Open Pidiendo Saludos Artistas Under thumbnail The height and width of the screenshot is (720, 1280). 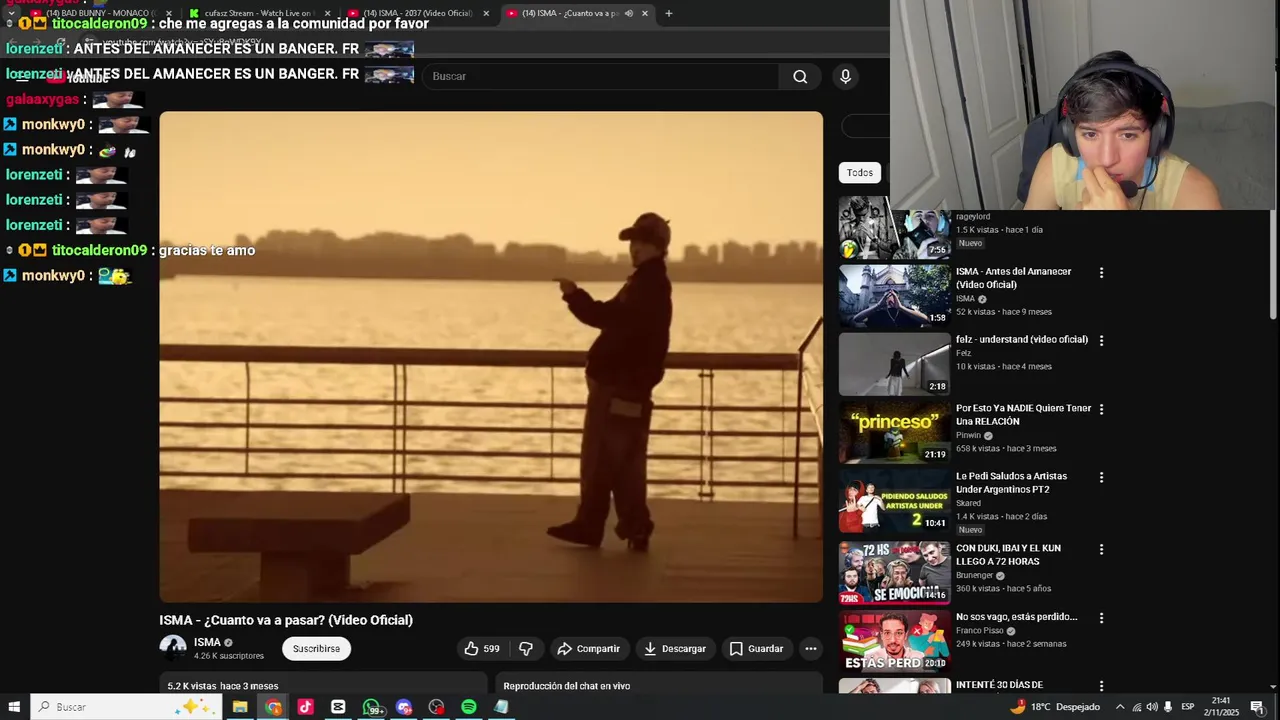(x=894, y=501)
